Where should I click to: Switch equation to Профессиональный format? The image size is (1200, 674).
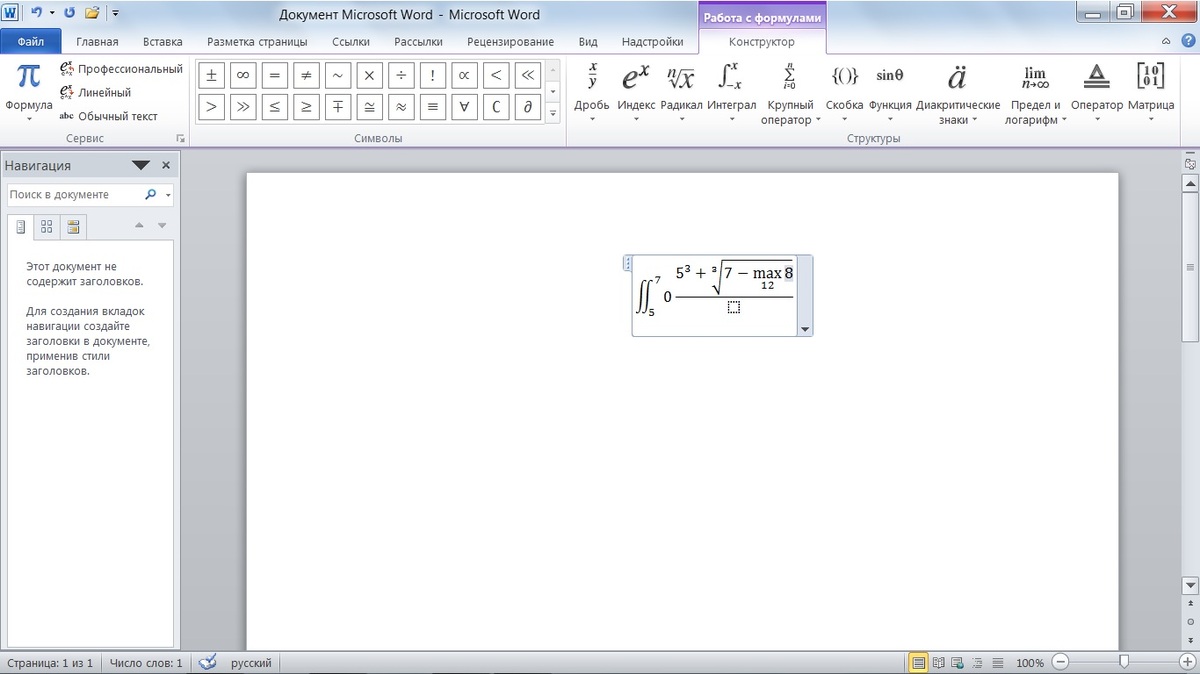point(121,69)
